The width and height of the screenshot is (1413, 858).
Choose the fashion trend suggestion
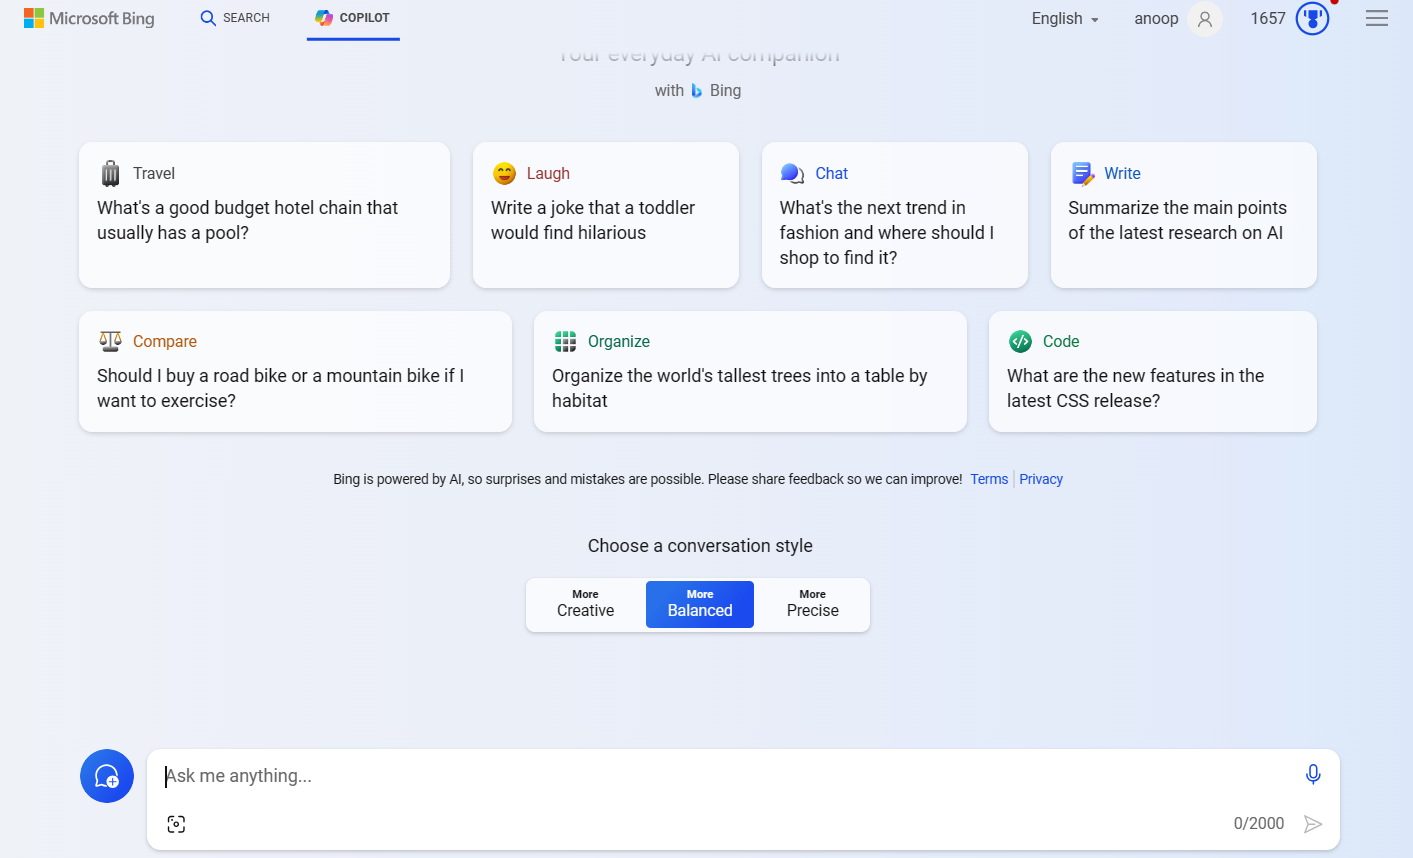(x=895, y=215)
